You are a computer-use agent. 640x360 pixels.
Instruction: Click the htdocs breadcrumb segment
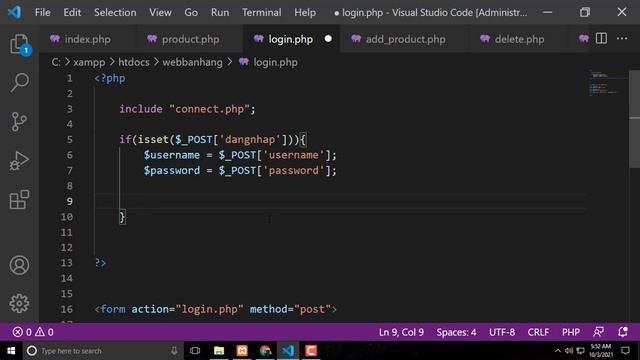pos(134,62)
